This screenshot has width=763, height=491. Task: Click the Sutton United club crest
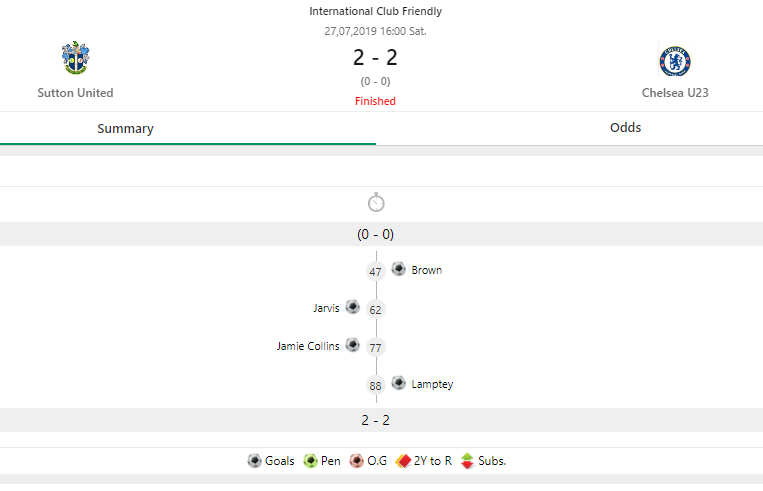(x=75, y=59)
